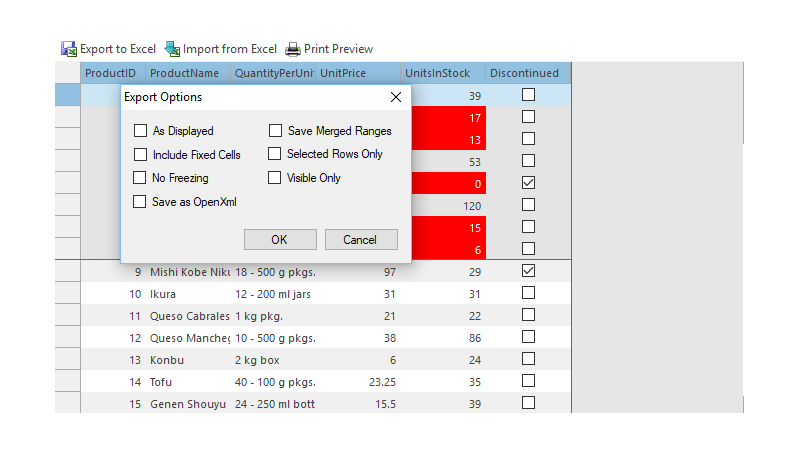Image resolution: width=800 pixels, height=450 pixels.
Task: Confirm export with OK button
Action: (280, 239)
